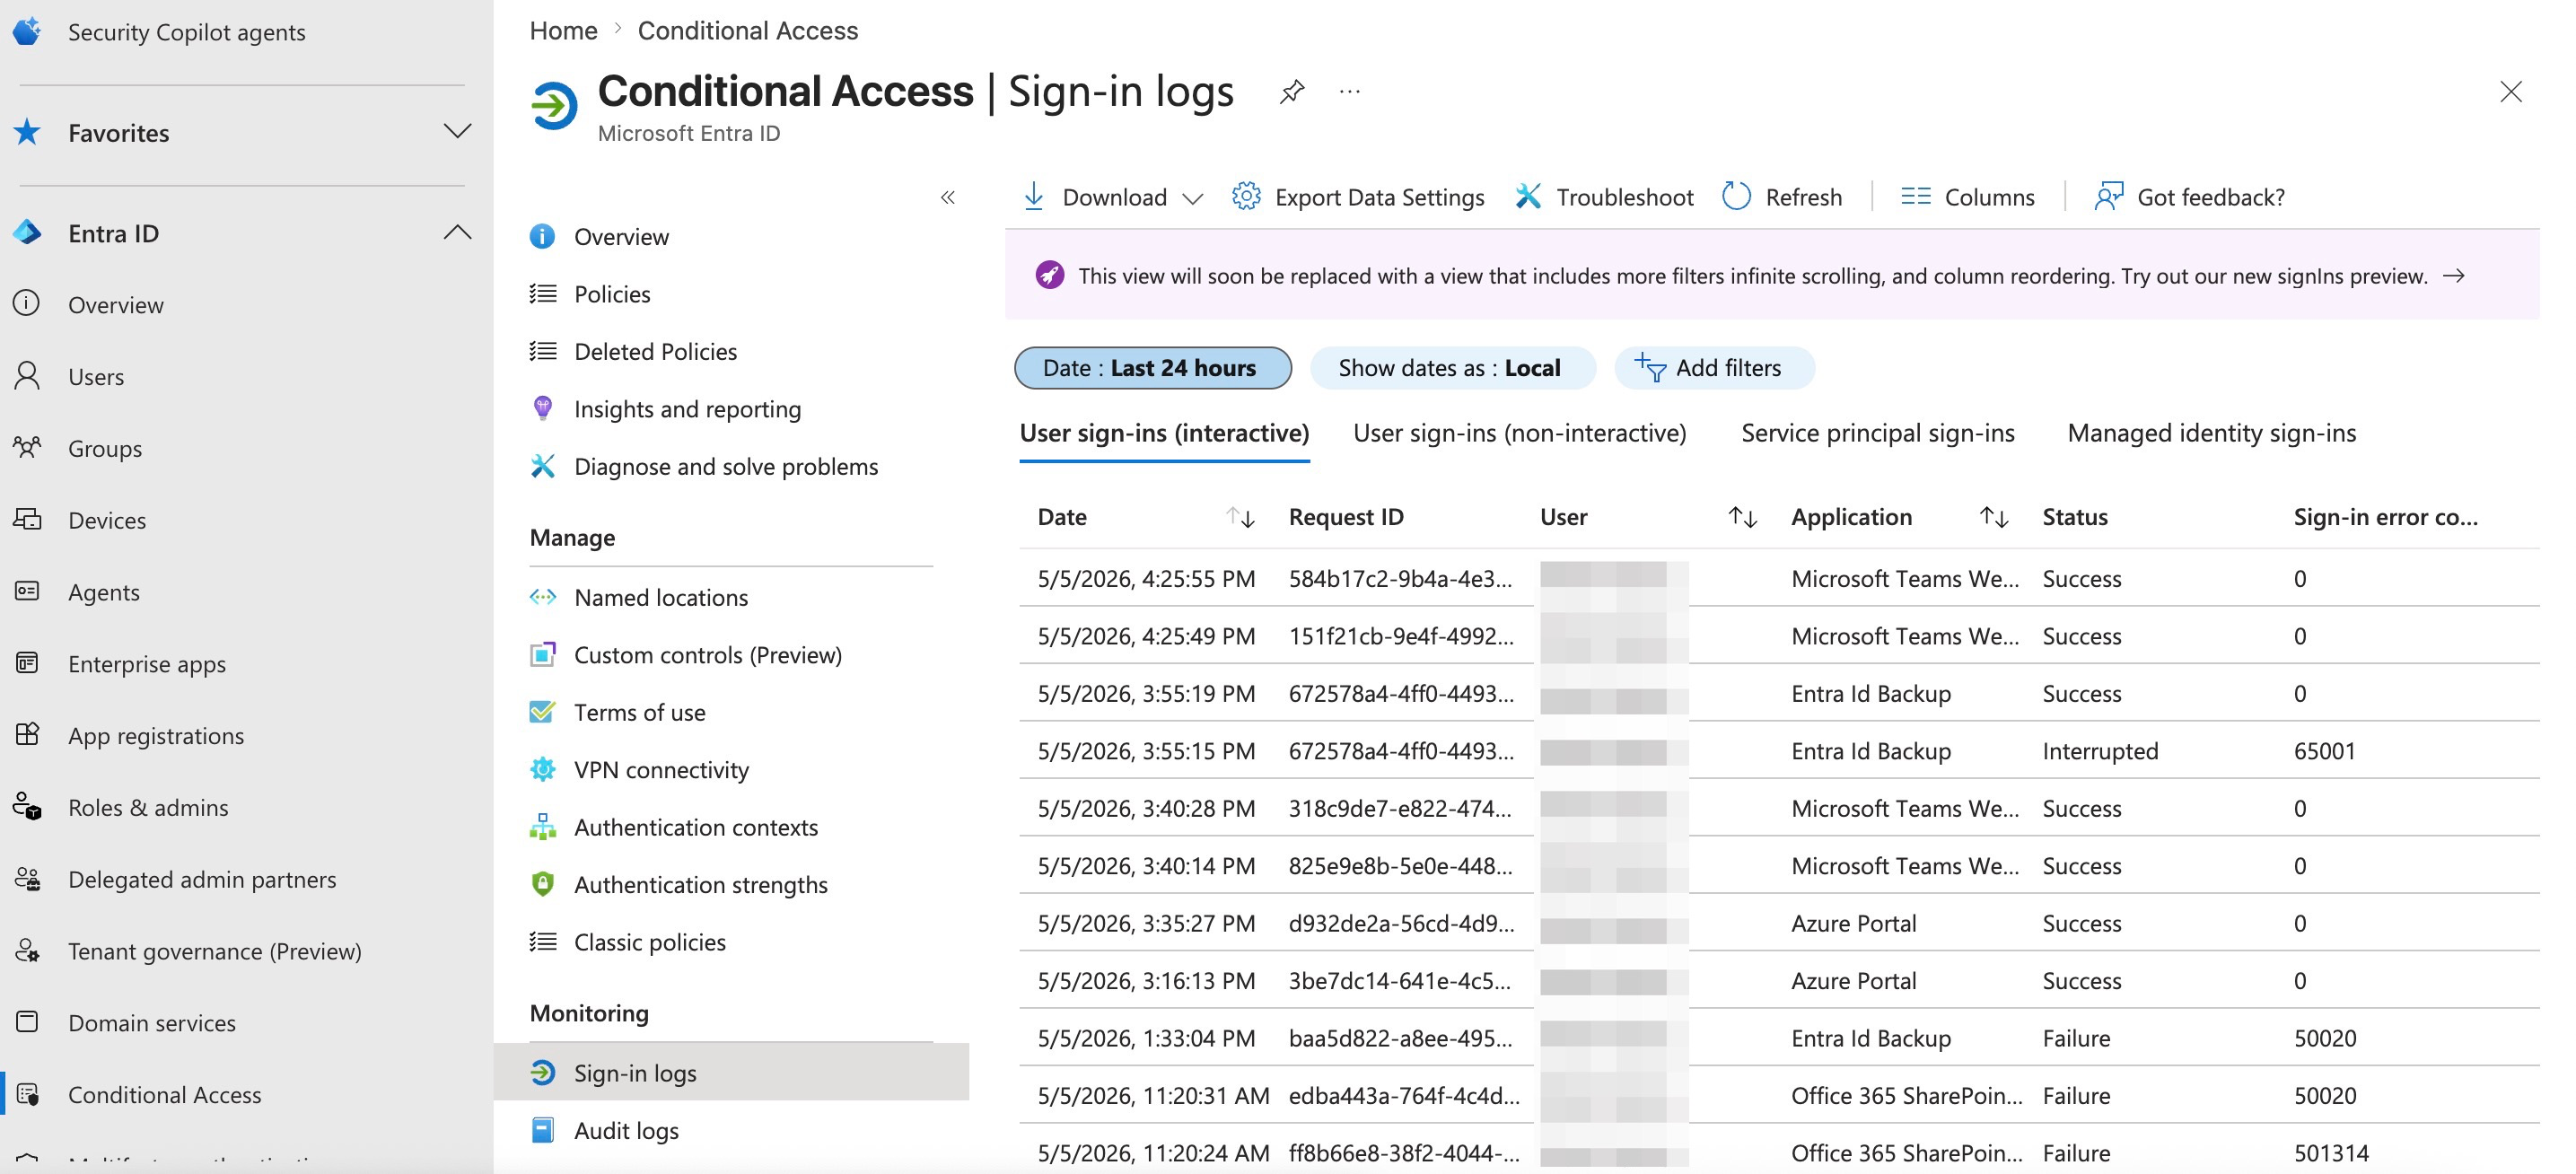Screen dimensions: 2576x1174
Task: Click the Groups icon in sidebar
Action: tap(27, 447)
